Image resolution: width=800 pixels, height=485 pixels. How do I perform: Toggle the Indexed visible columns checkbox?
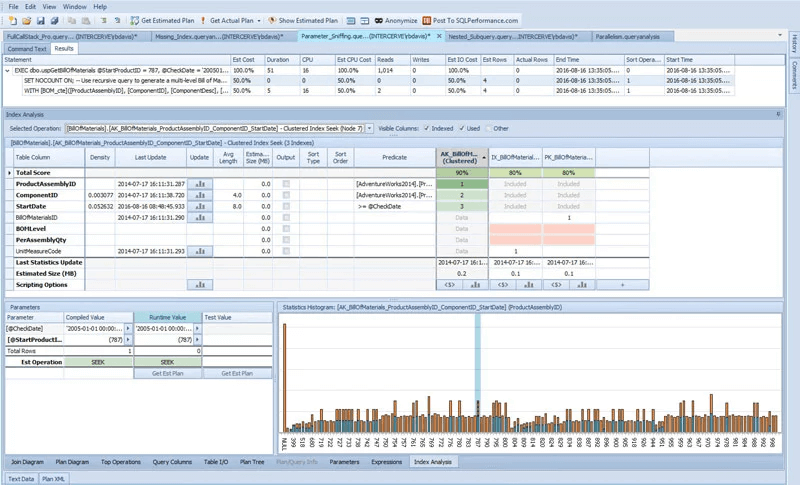[x=427, y=129]
